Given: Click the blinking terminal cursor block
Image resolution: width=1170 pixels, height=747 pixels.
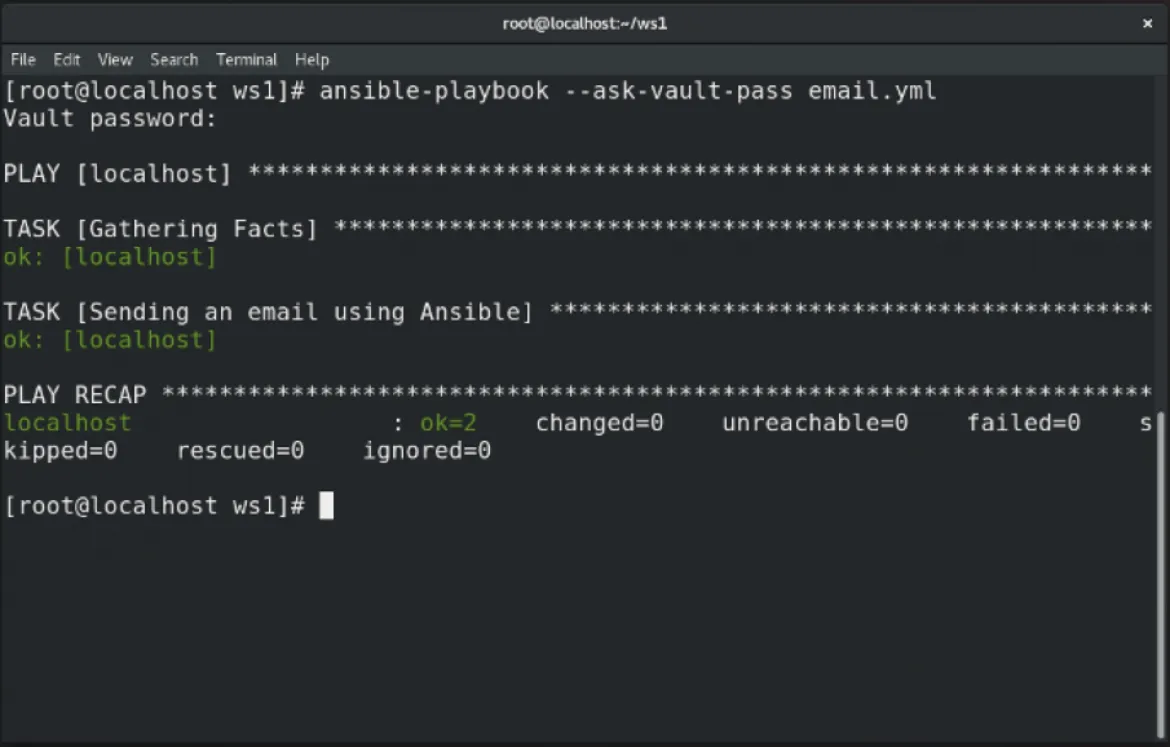Looking at the screenshot, I should pos(326,505).
